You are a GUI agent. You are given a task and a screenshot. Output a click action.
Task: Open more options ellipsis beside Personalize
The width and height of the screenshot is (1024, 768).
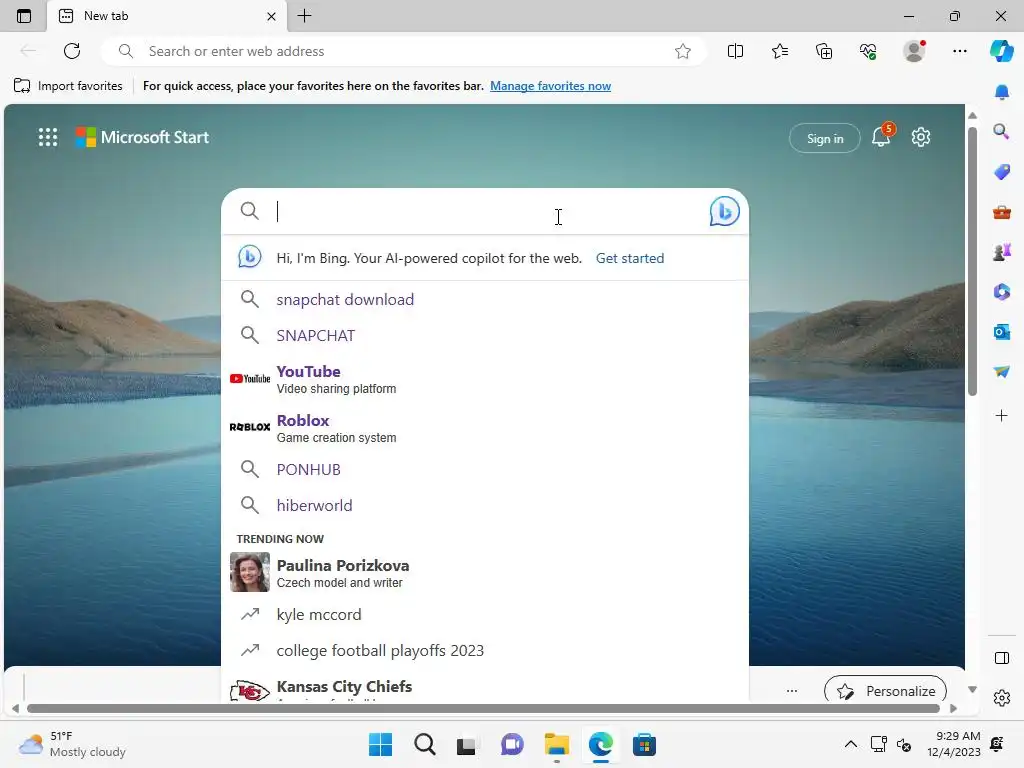tap(792, 691)
